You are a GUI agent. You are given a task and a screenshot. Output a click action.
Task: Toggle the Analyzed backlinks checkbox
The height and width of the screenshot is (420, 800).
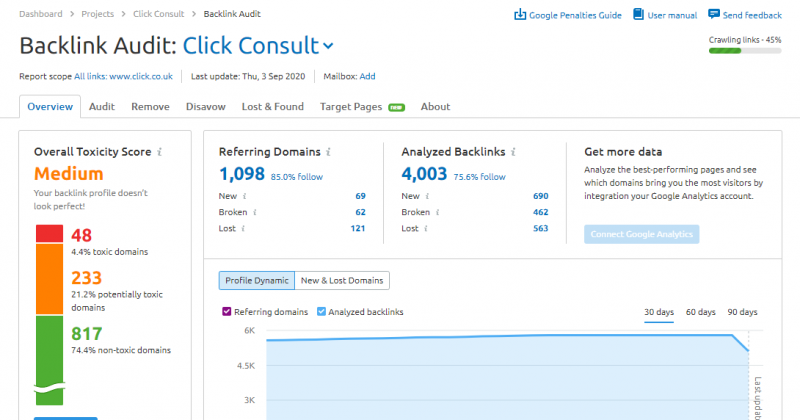click(x=321, y=311)
